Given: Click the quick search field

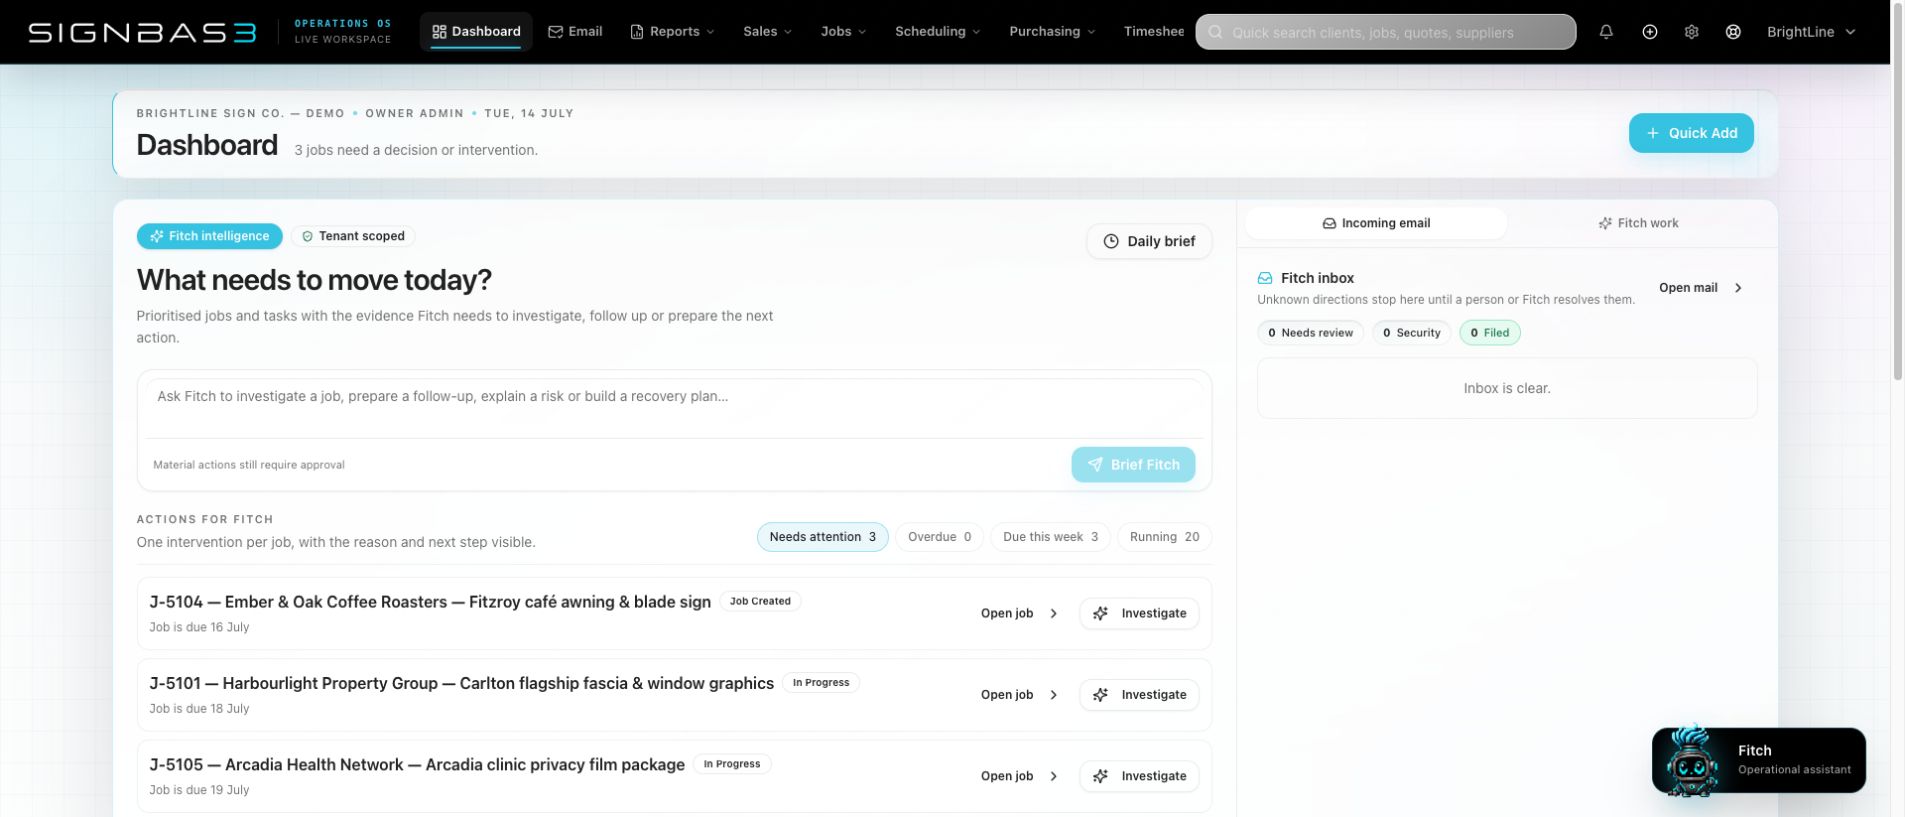Looking at the screenshot, I should (x=1385, y=32).
